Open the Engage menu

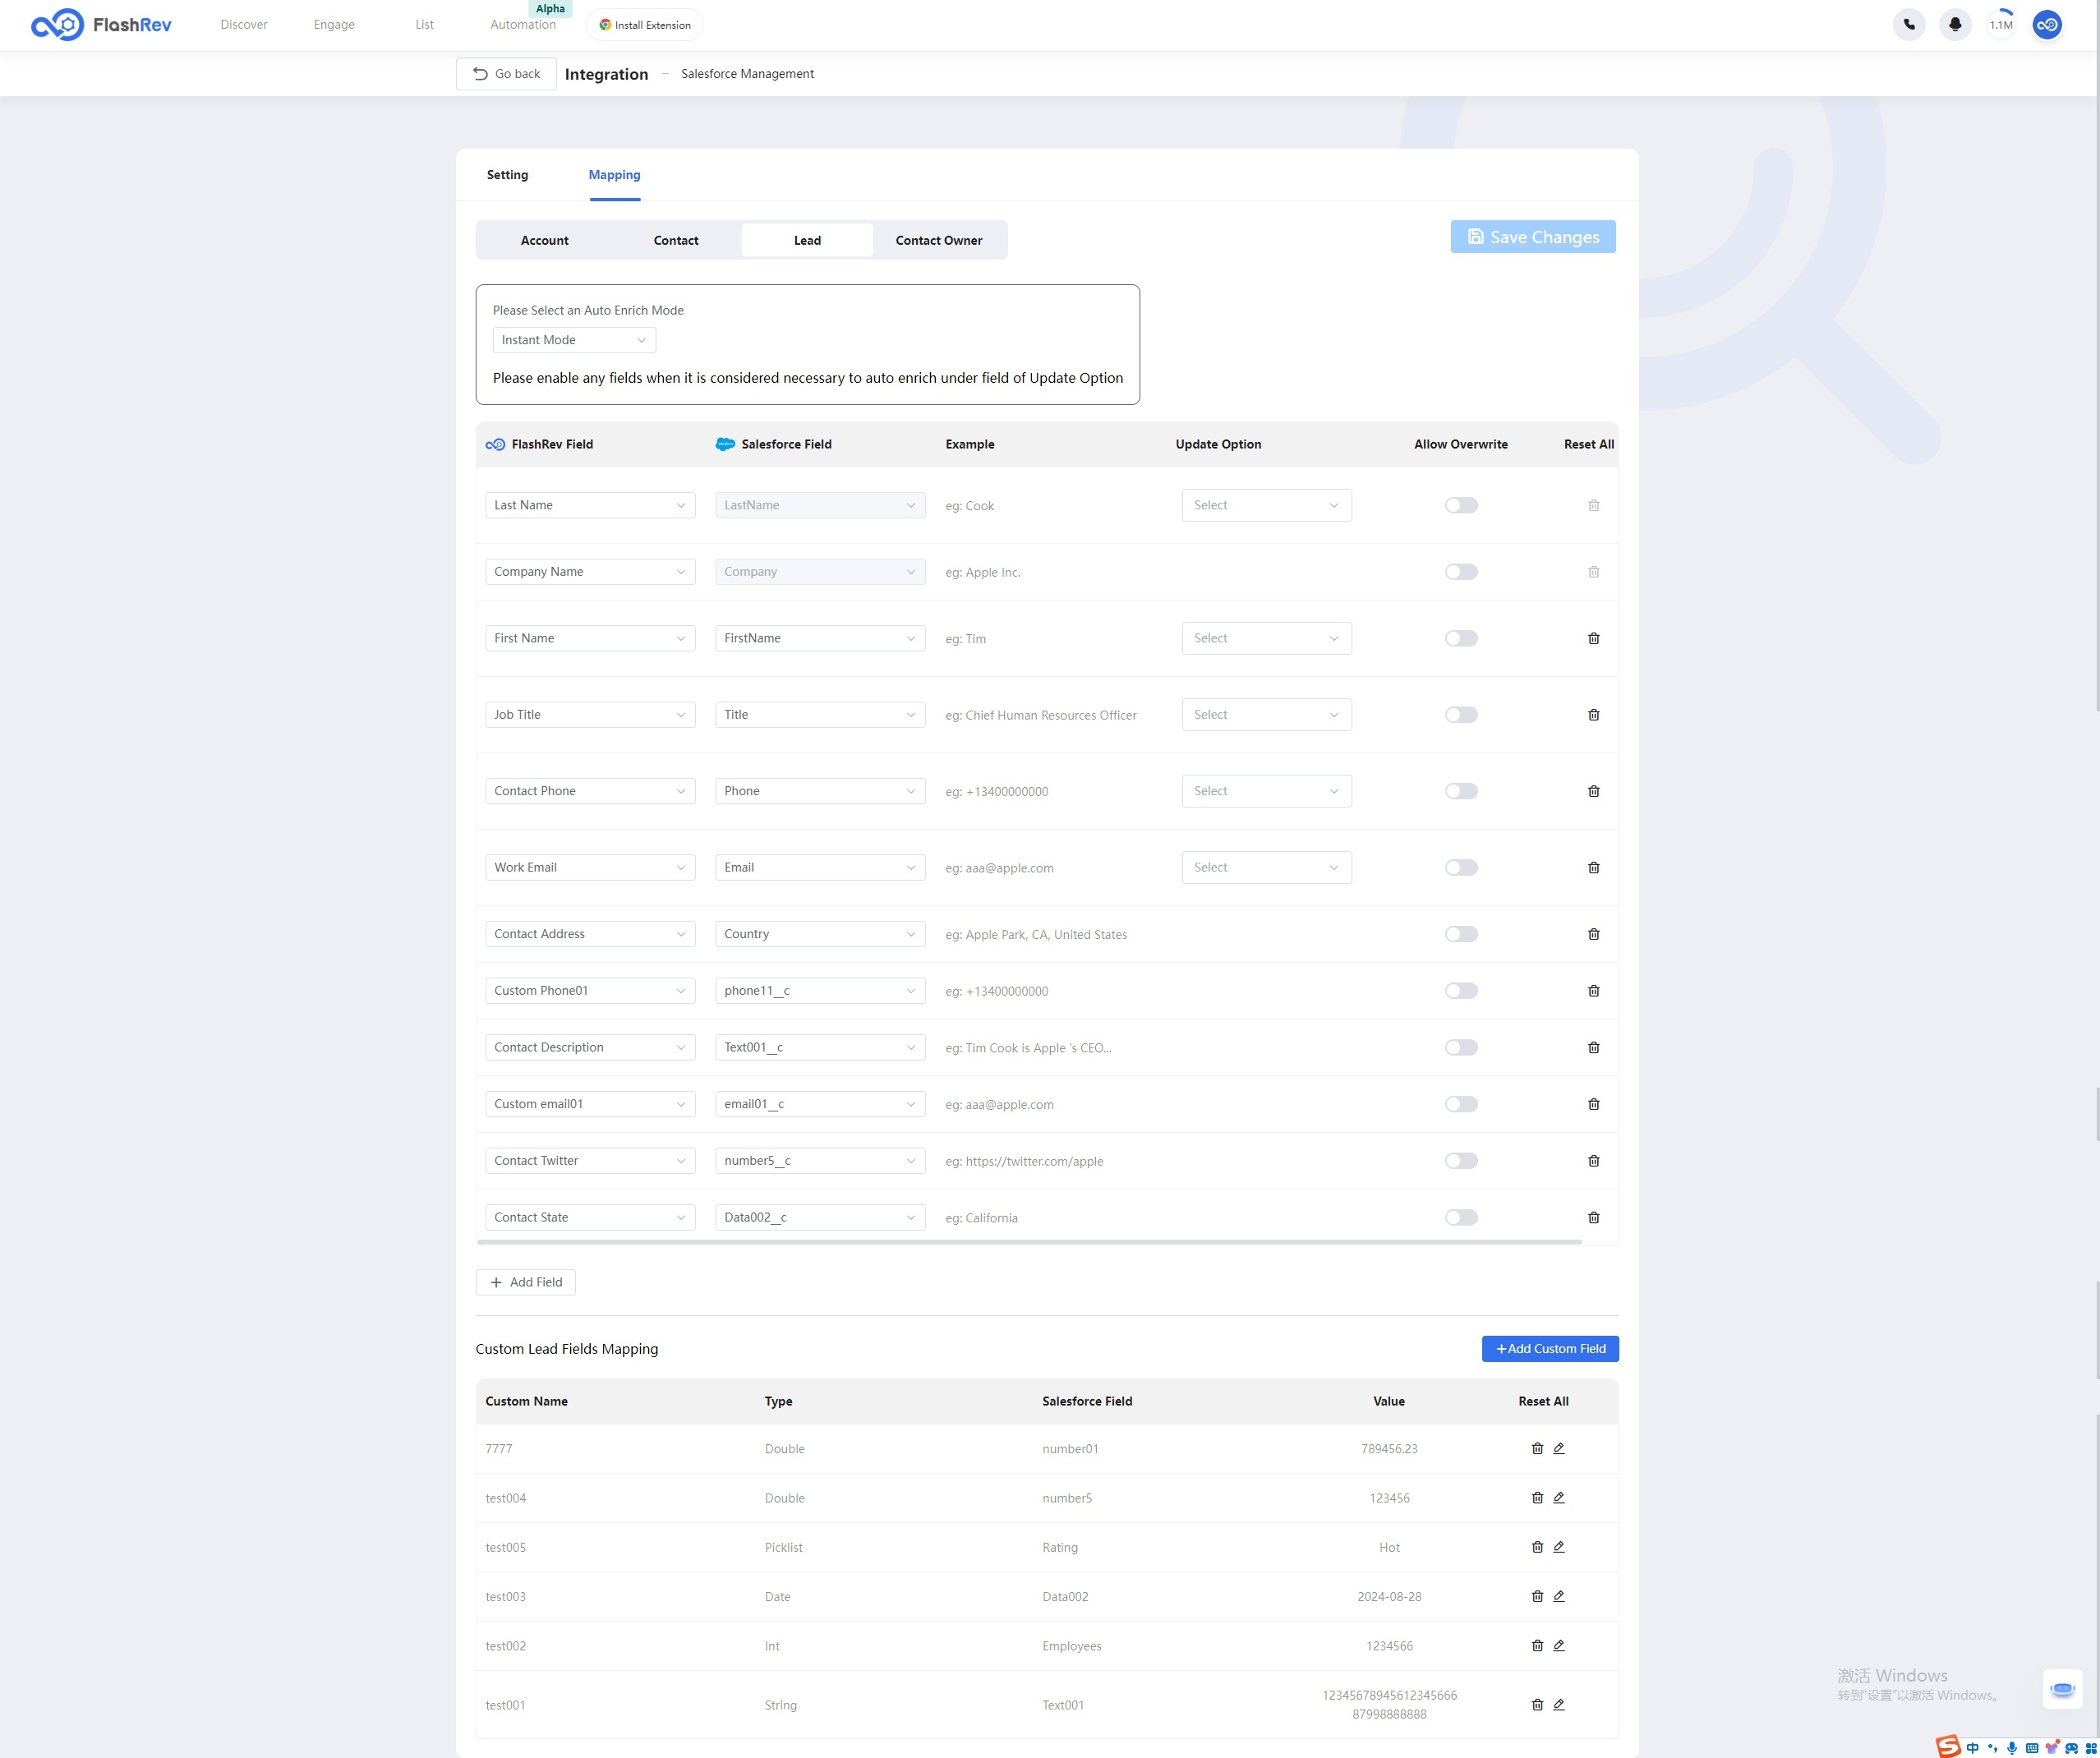click(334, 25)
